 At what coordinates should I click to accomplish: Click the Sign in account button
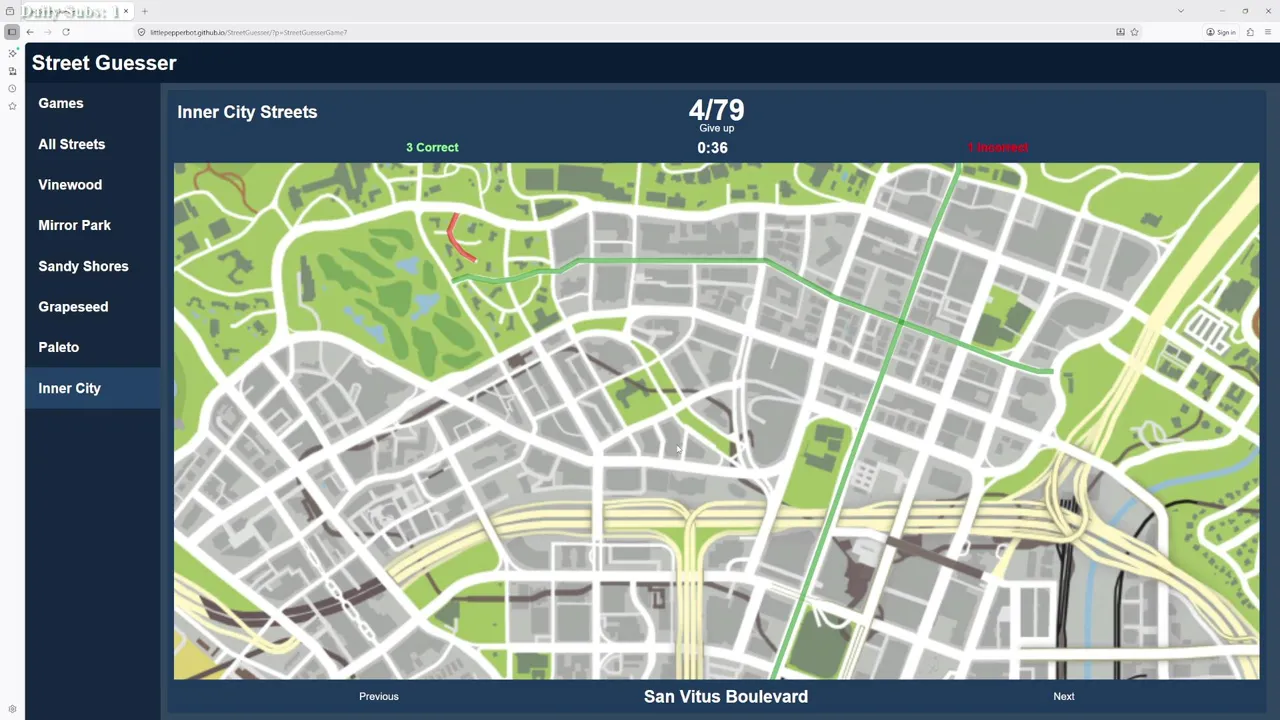1221,32
